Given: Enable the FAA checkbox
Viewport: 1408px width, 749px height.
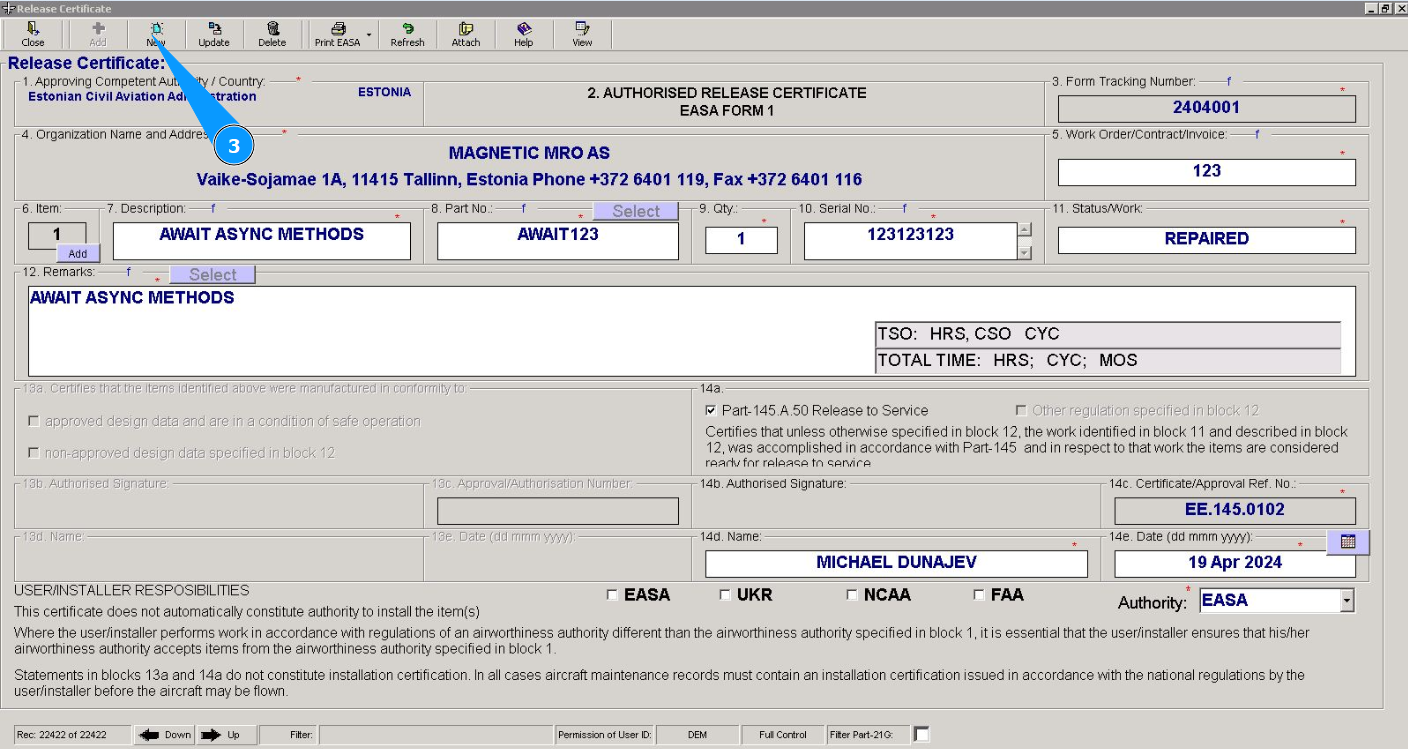Looking at the screenshot, I should pyautogui.click(x=979, y=595).
